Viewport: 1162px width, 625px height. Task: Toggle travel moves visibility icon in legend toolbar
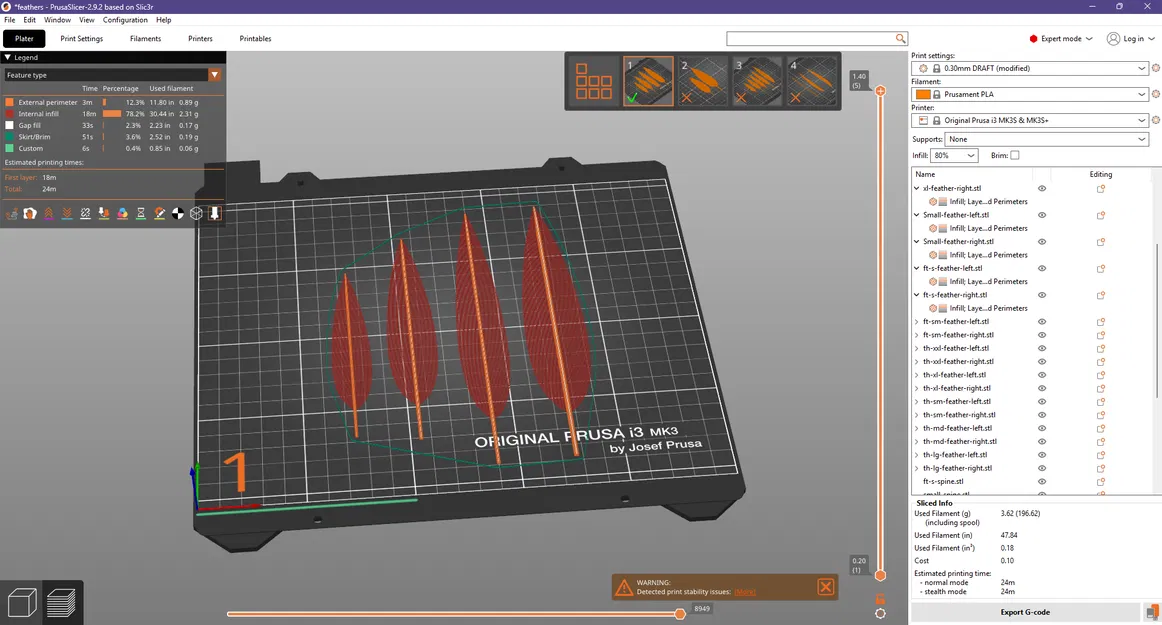click(12, 214)
